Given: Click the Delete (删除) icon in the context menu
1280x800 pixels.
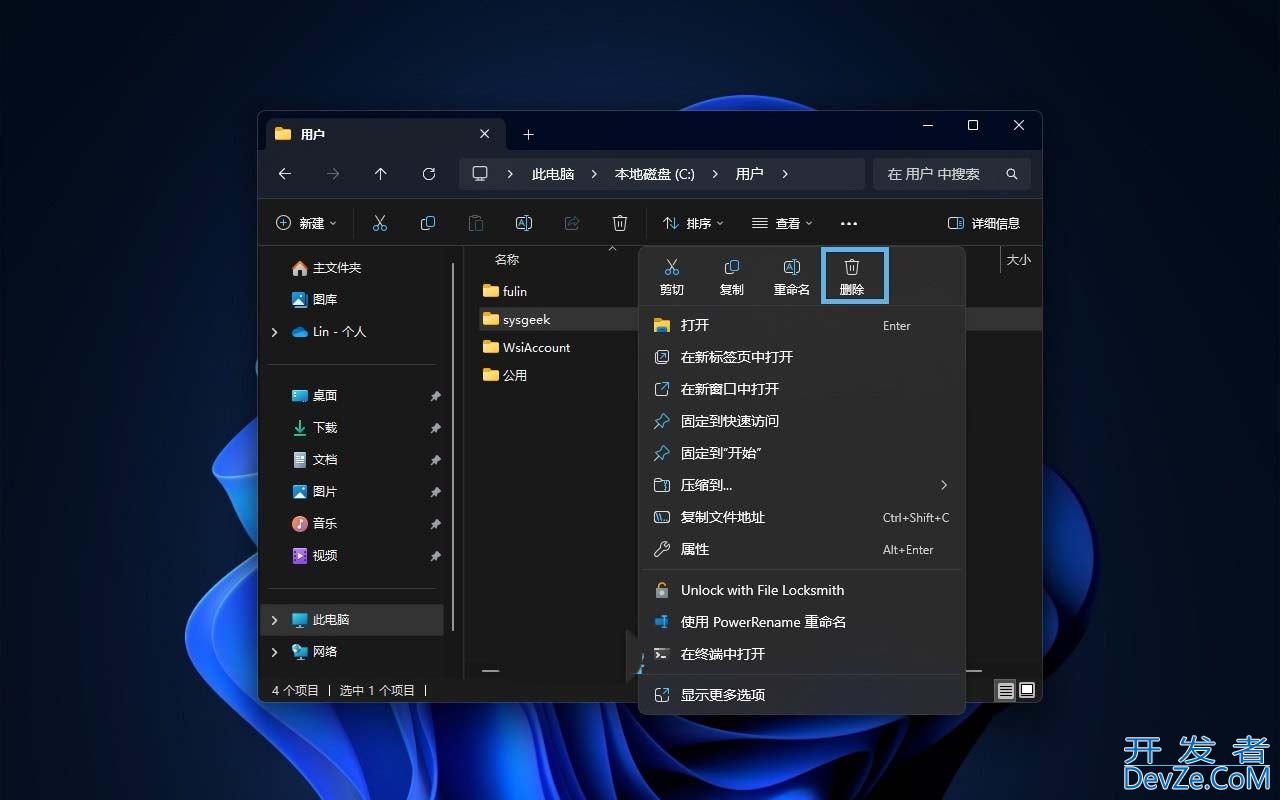Looking at the screenshot, I should coord(852,267).
